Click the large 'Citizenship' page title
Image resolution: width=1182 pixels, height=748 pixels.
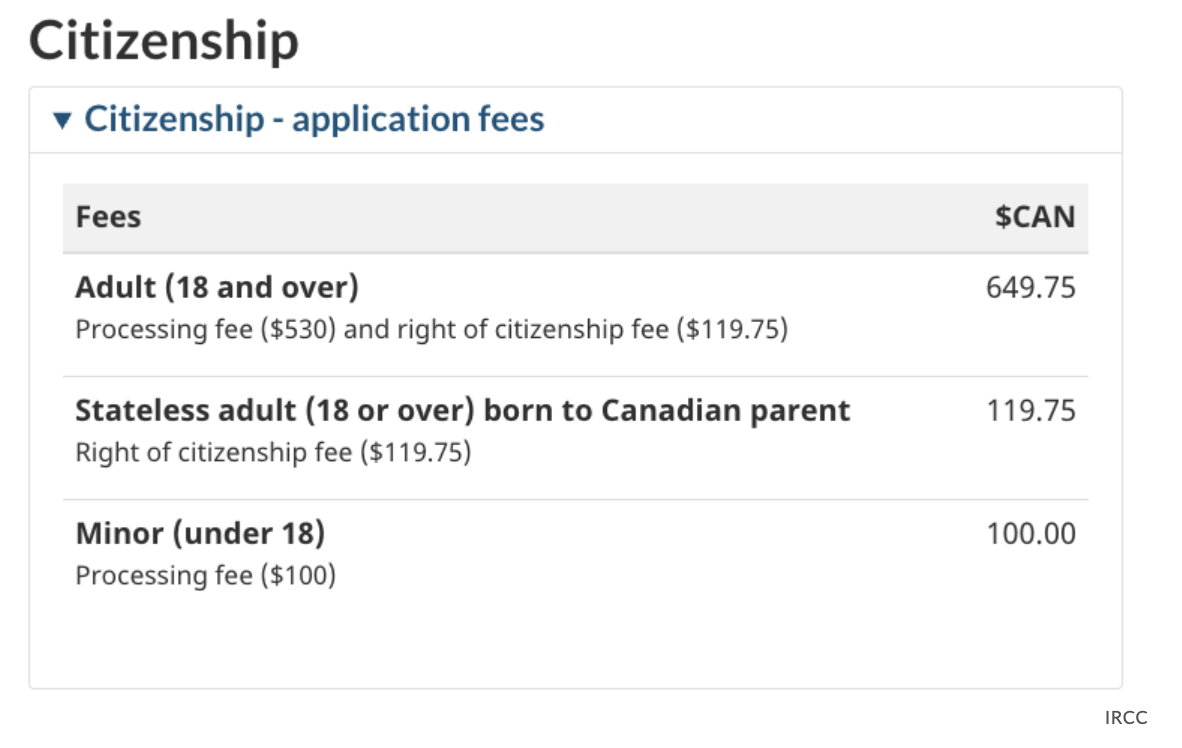[x=164, y=41]
